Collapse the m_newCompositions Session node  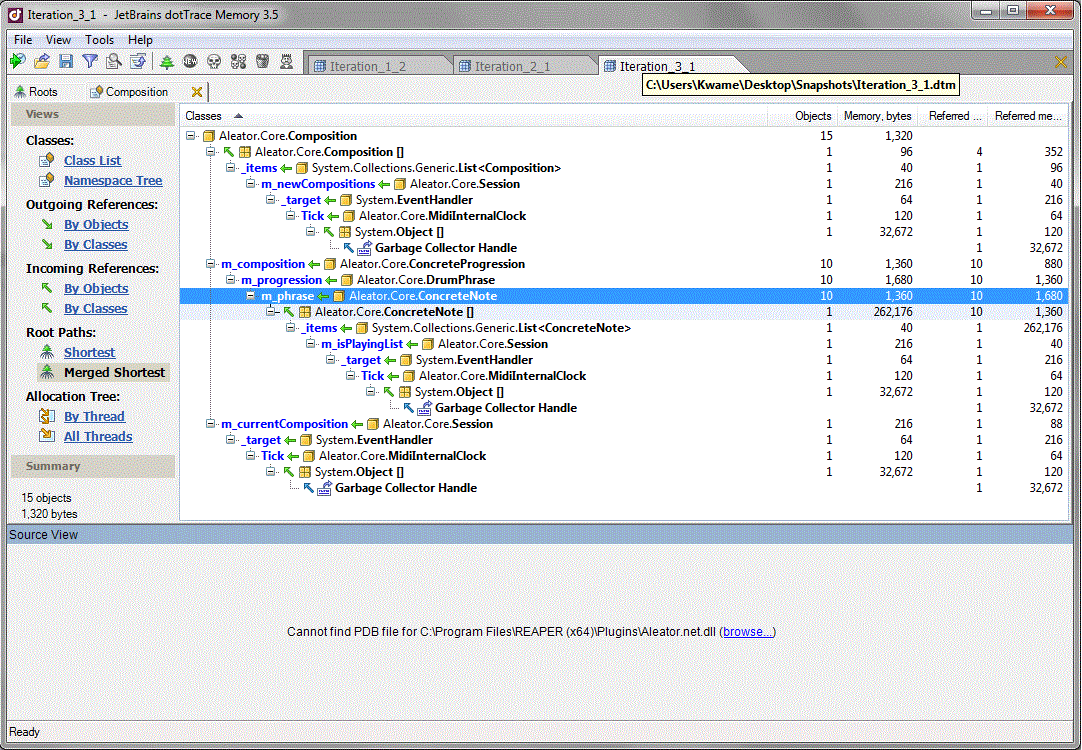250,184
